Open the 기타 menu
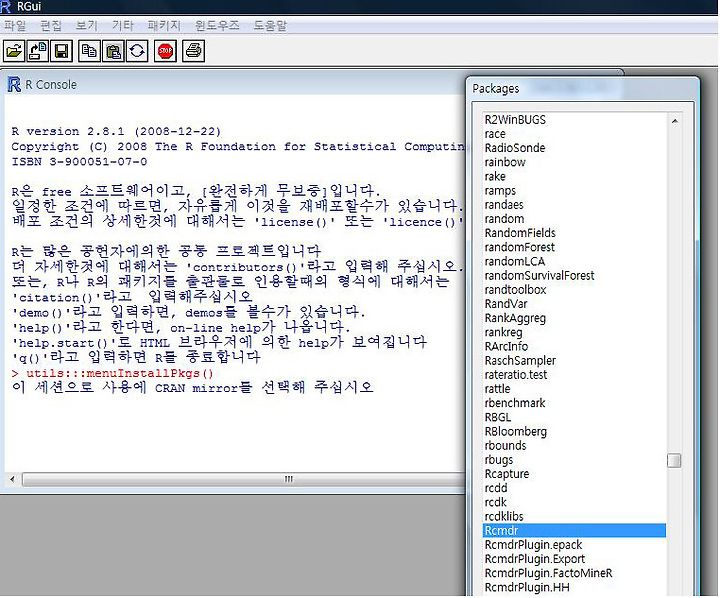Image resolution: width=720 pixels, height=598 pixels. 123,25
